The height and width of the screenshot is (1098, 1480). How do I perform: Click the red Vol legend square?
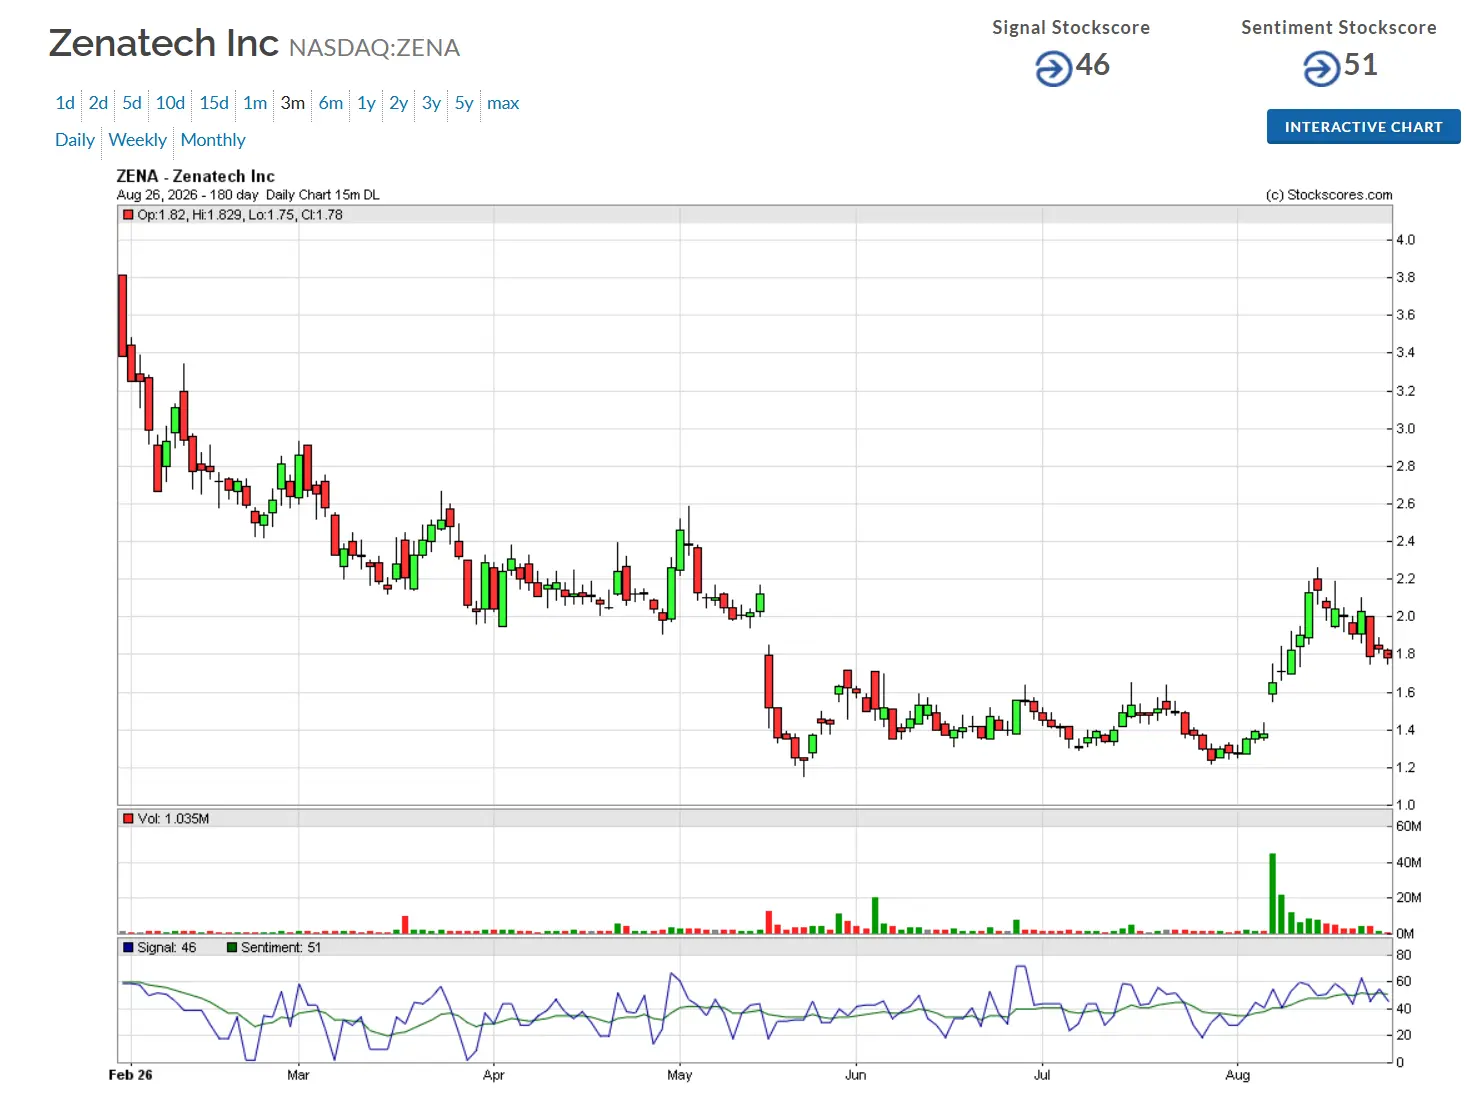coord(127,818)
